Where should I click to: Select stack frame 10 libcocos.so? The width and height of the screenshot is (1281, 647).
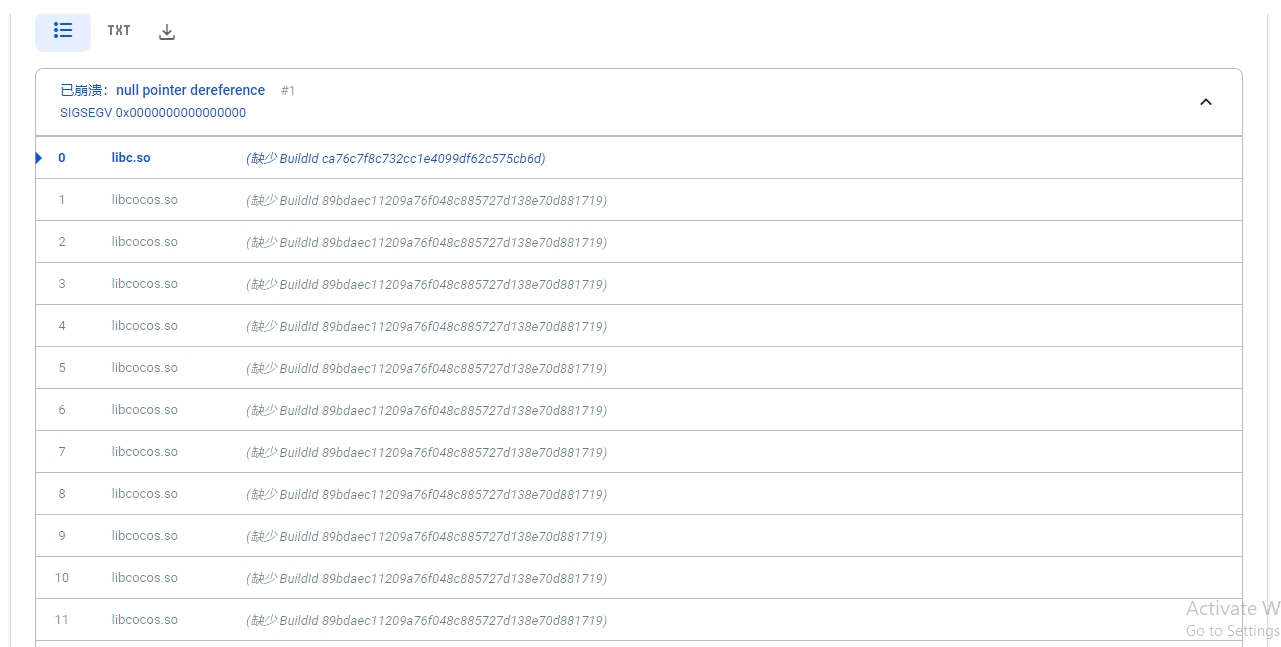[x=145, y=578]
